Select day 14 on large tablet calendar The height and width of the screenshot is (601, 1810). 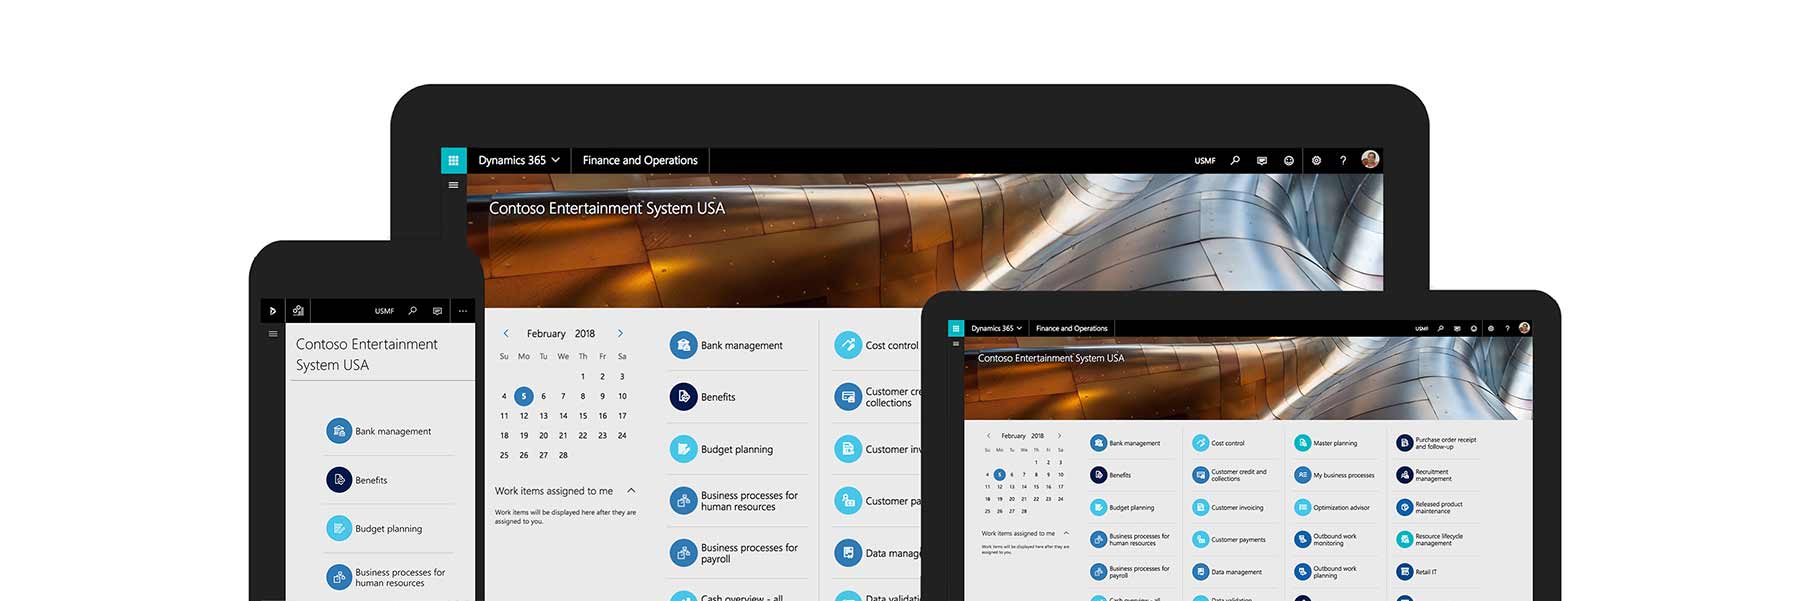pyautogui.click(x=563, y=416)
